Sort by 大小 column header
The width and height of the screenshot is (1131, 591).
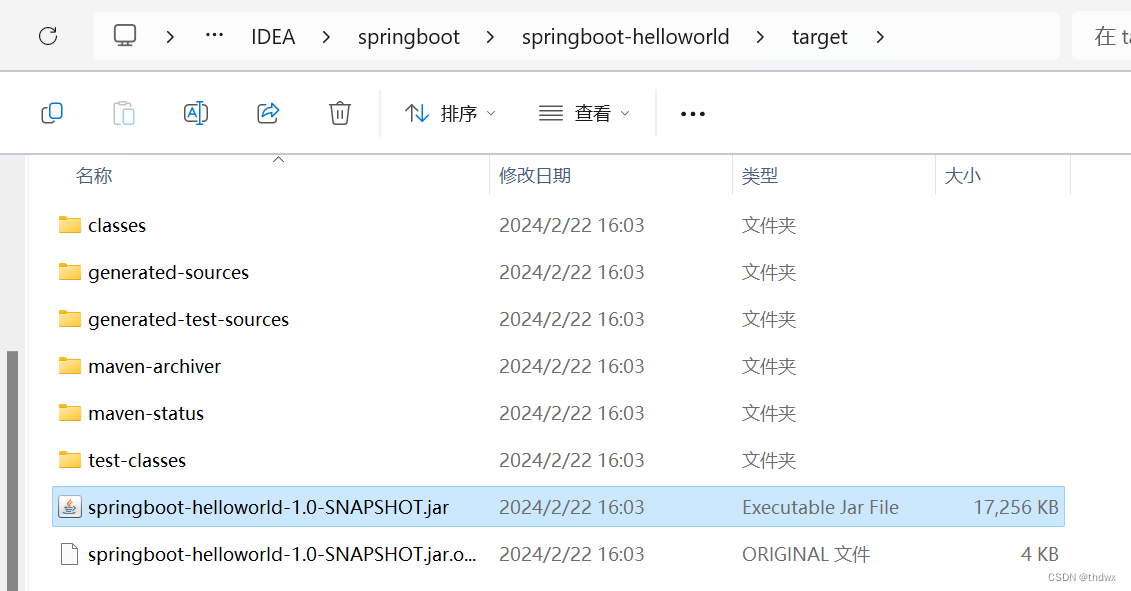(x=962, y=175)
